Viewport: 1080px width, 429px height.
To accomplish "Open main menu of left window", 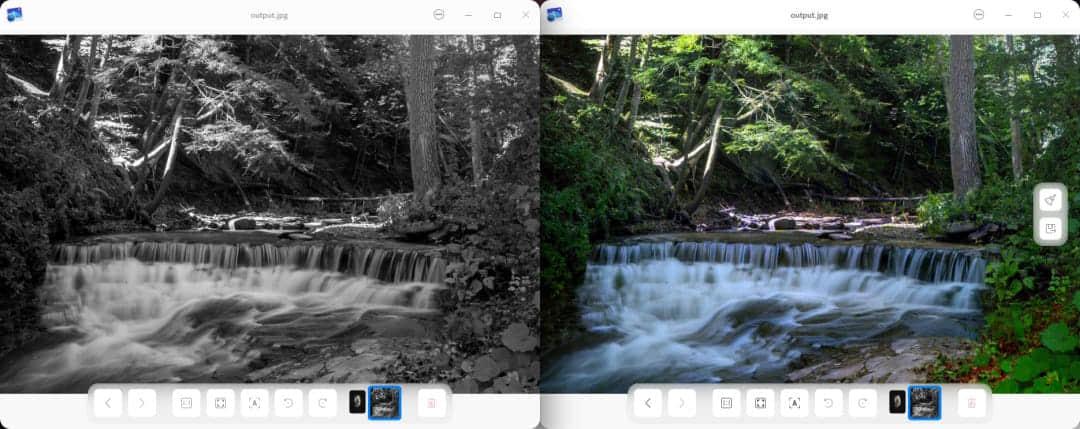I will 439,15.
